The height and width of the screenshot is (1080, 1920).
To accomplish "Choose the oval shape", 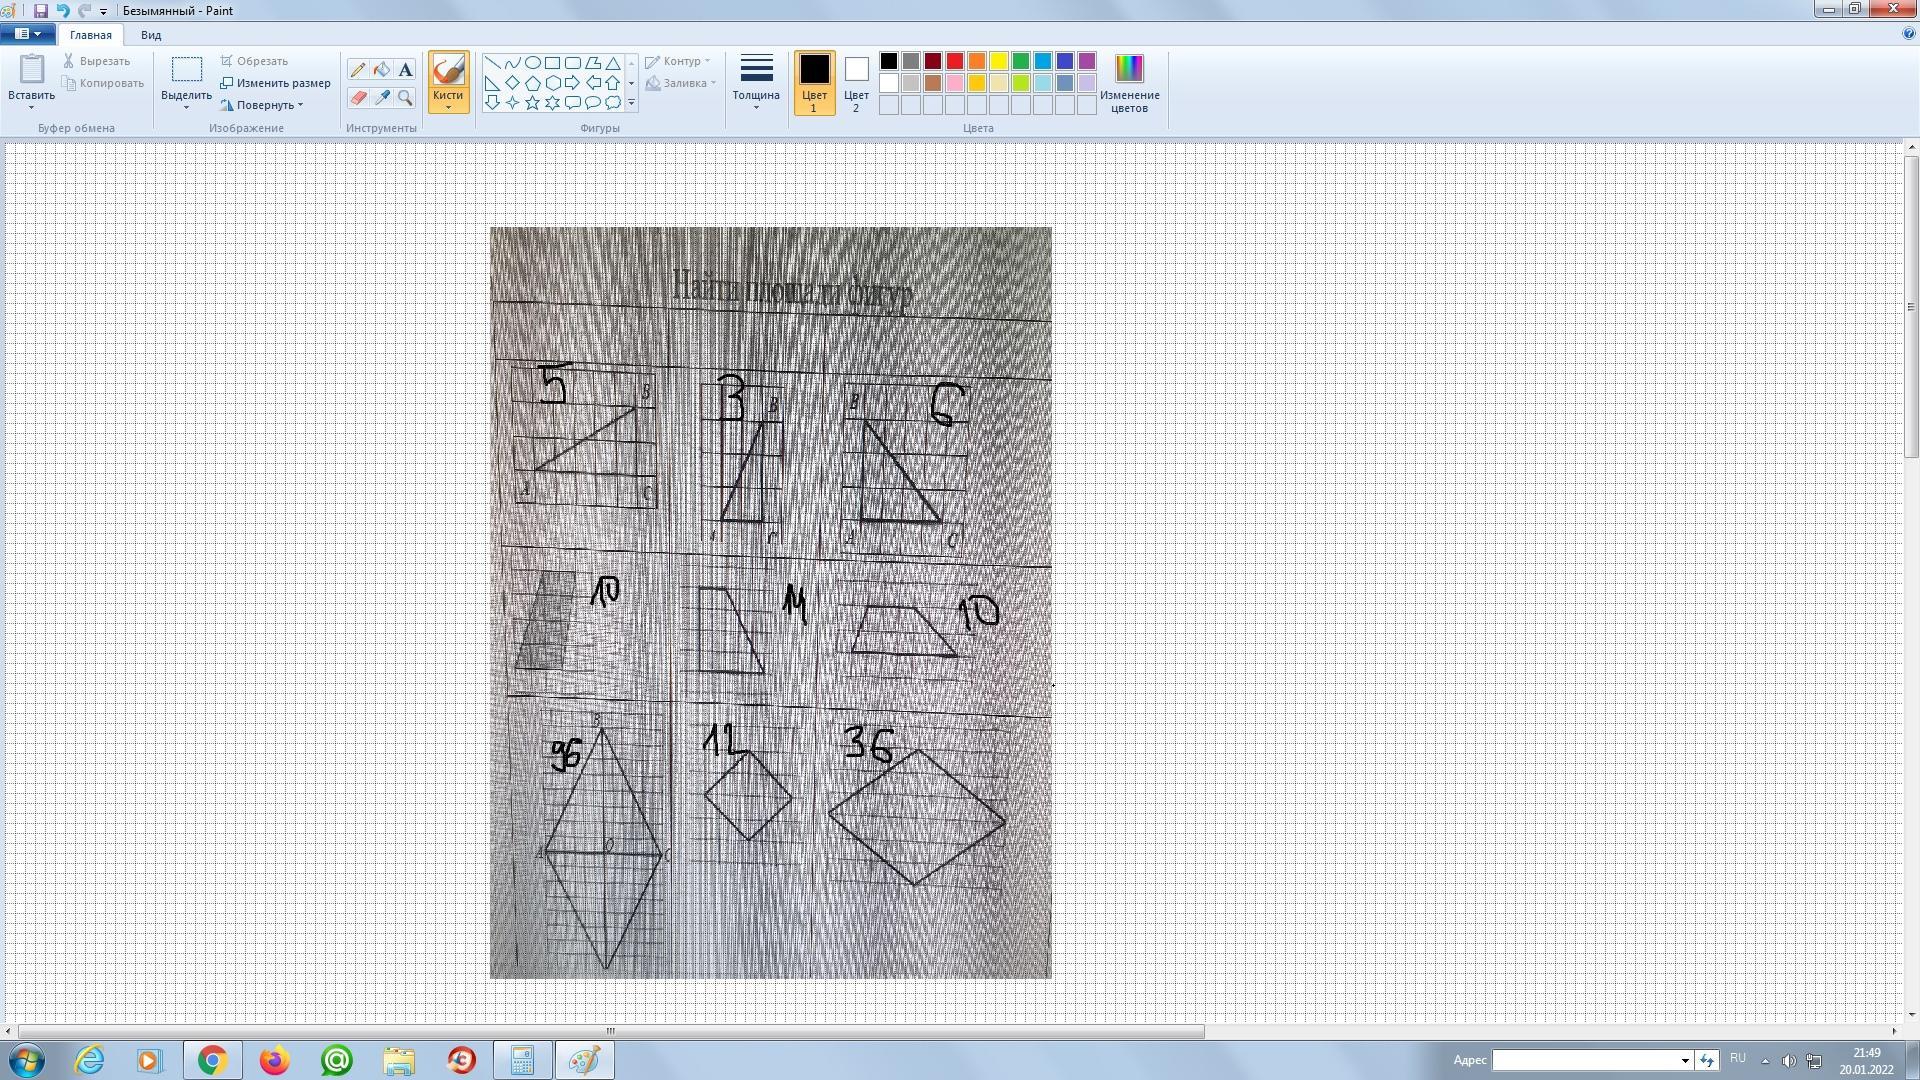I will (532, 62).
